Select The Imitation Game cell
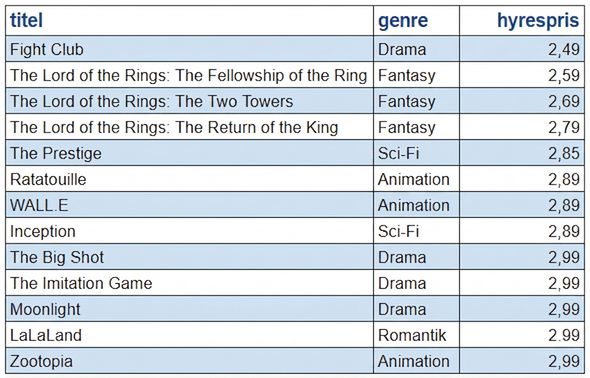Screen dimensions: 590x378 click(x=189, y=283)
